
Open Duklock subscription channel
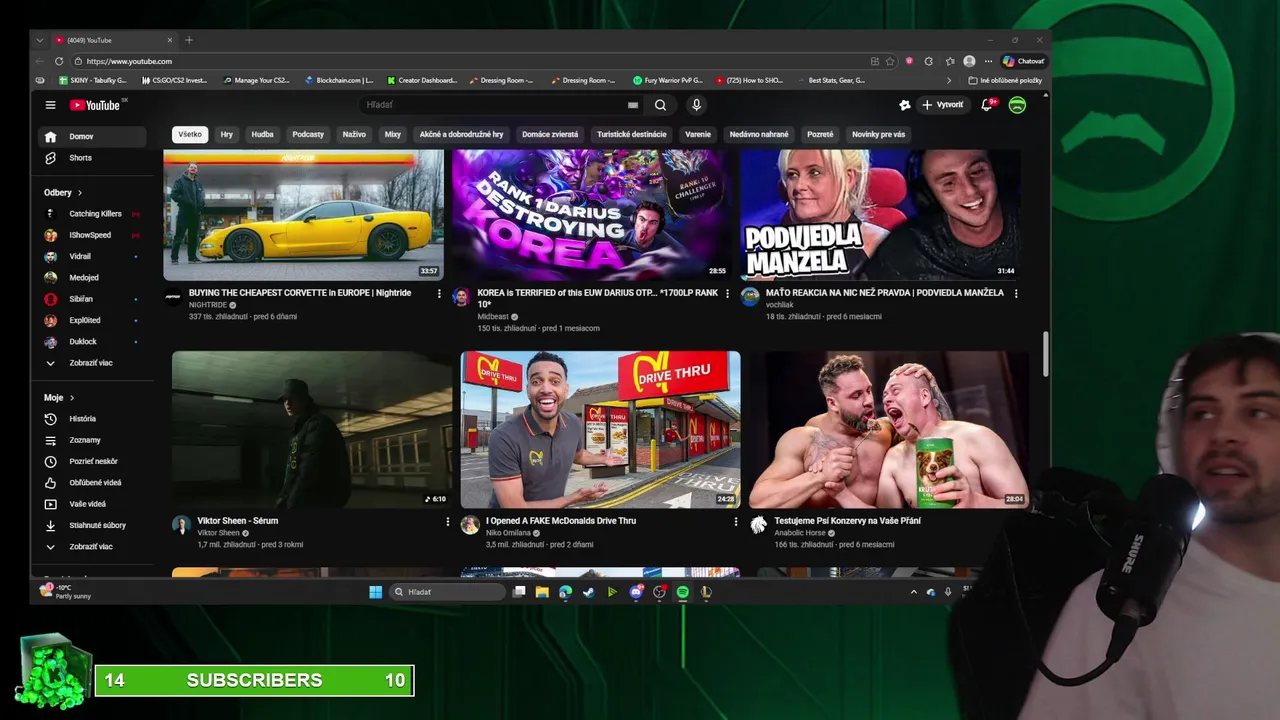point(93,342)
